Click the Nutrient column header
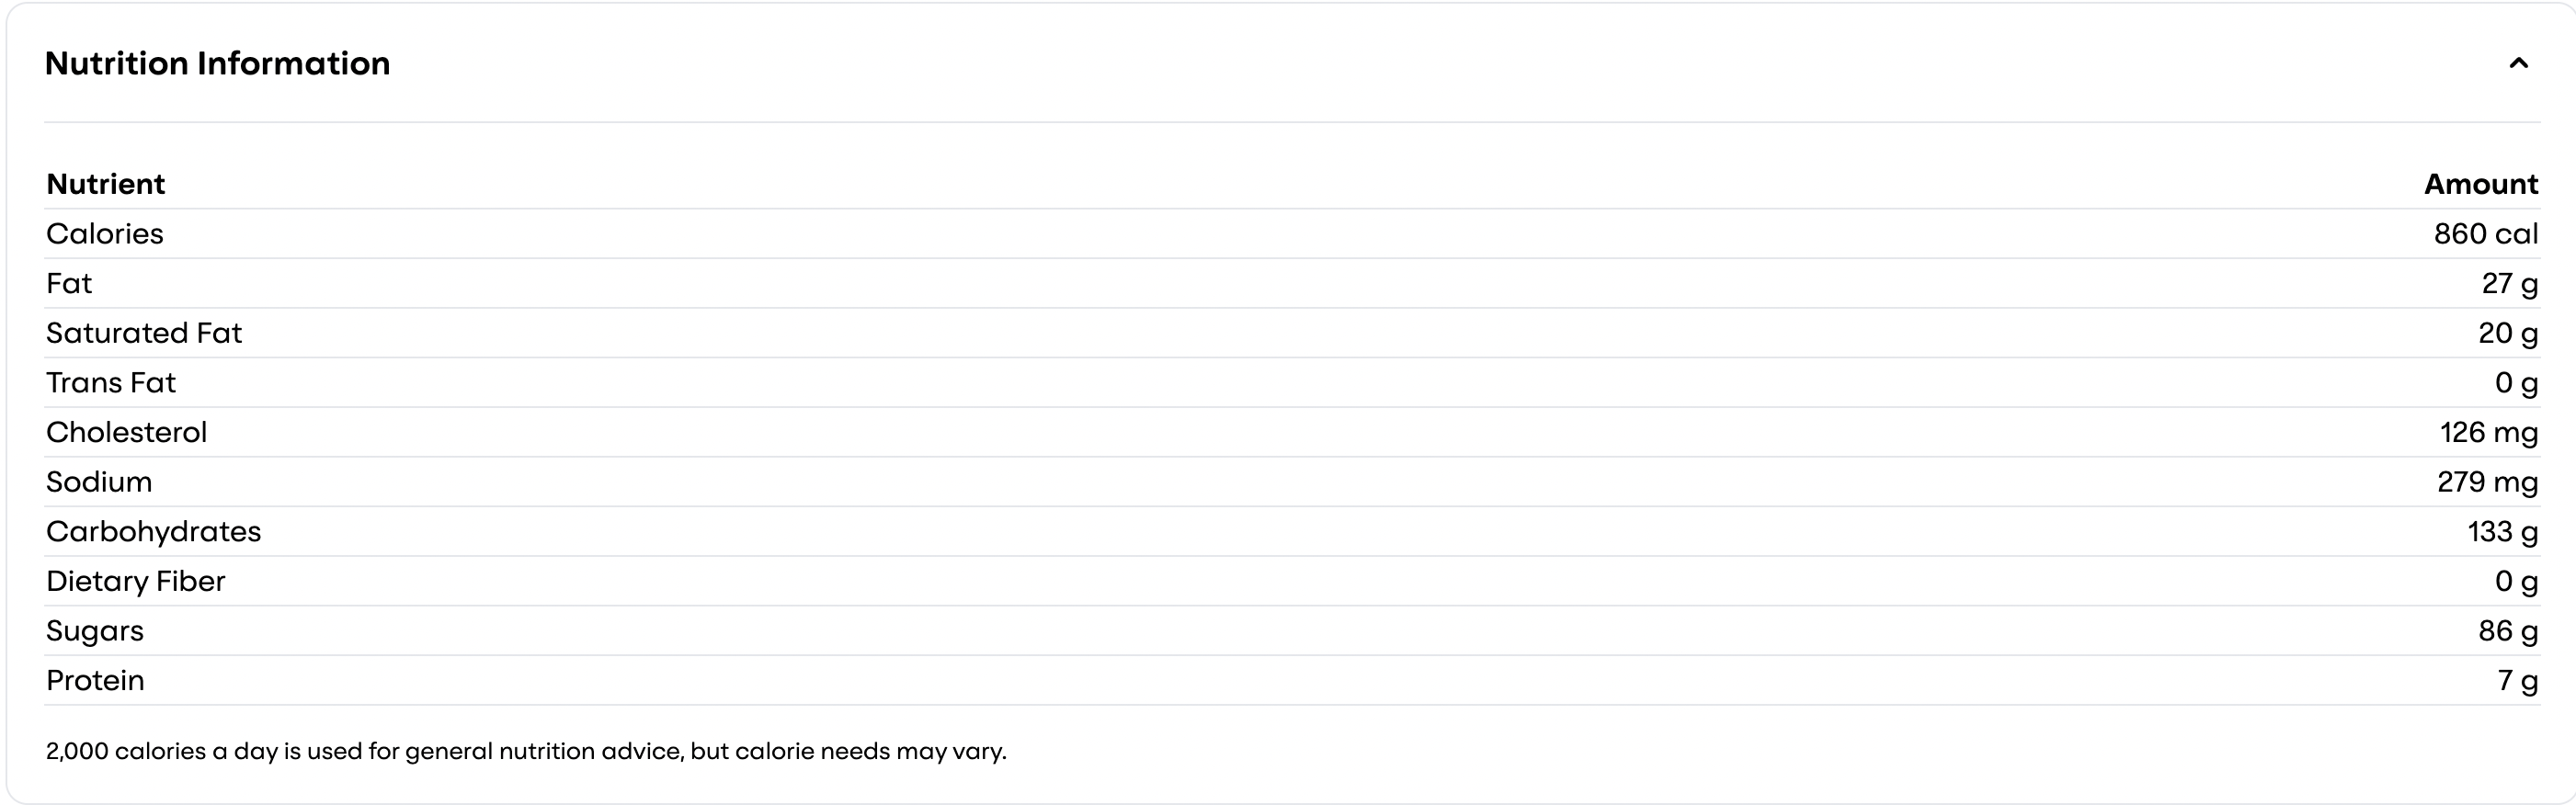Viewport: 2576px width, 805px height. click(x=106, y=184)
